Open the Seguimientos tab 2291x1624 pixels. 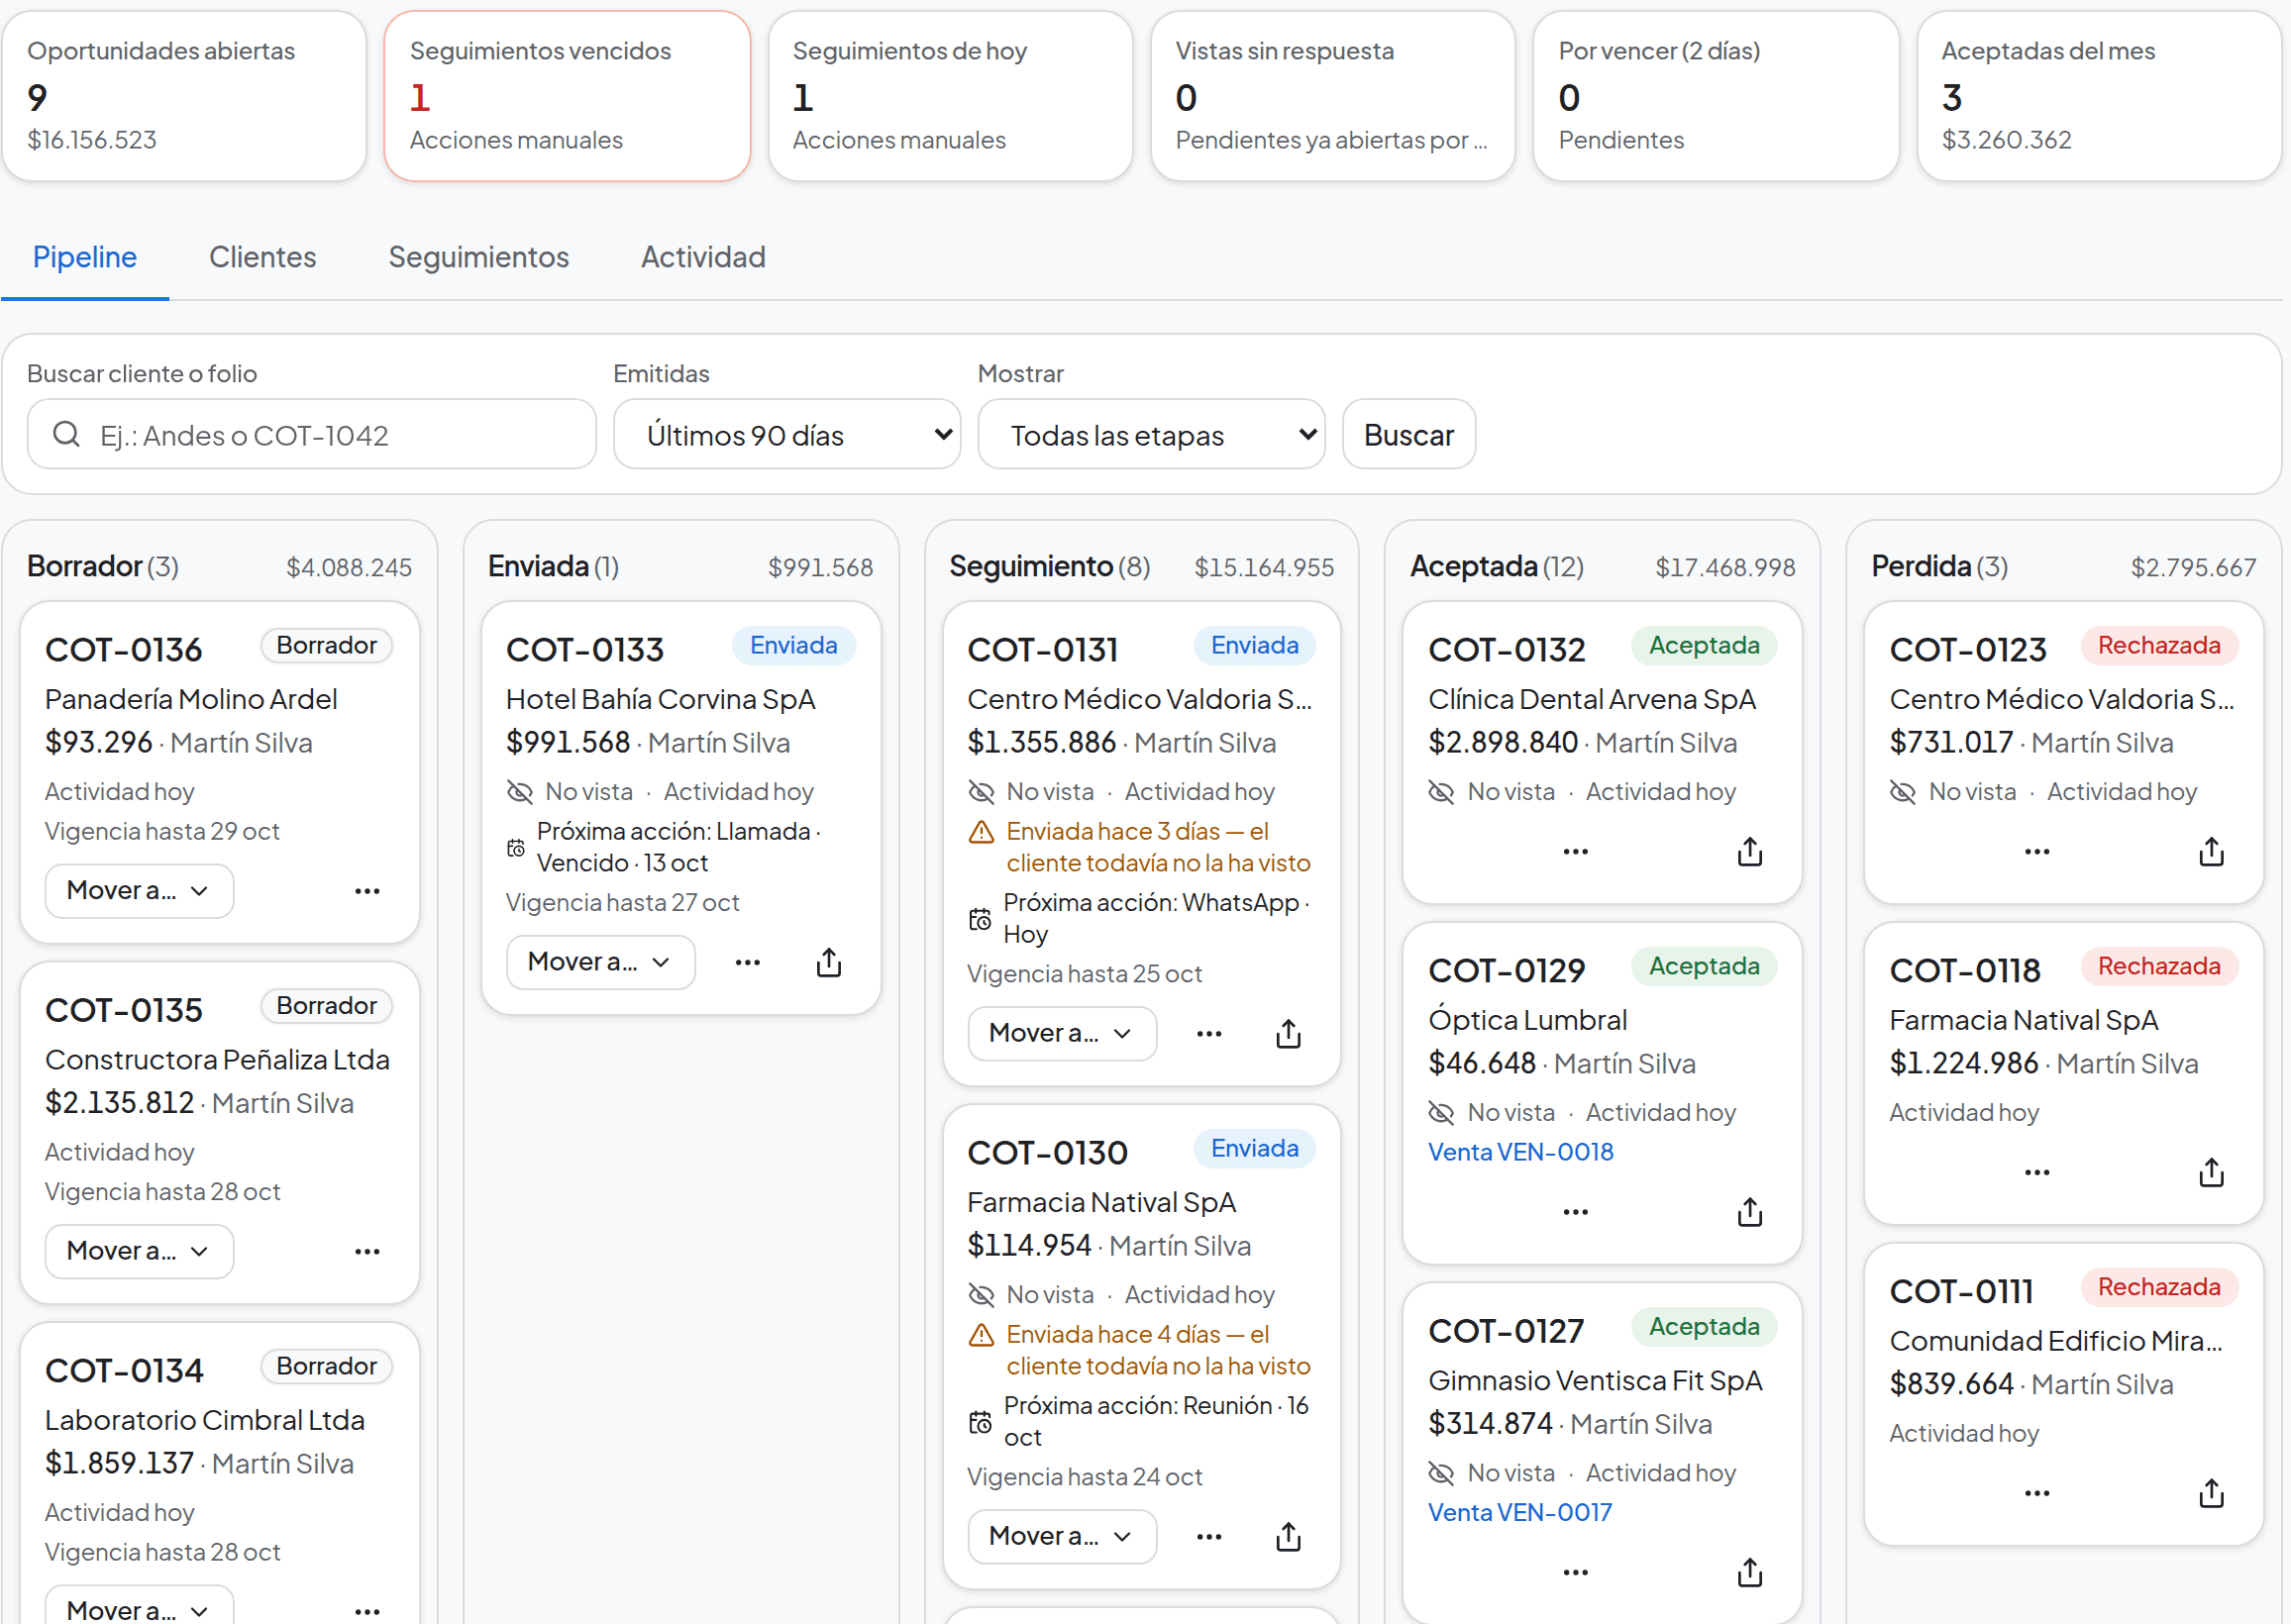click(478, 257)
